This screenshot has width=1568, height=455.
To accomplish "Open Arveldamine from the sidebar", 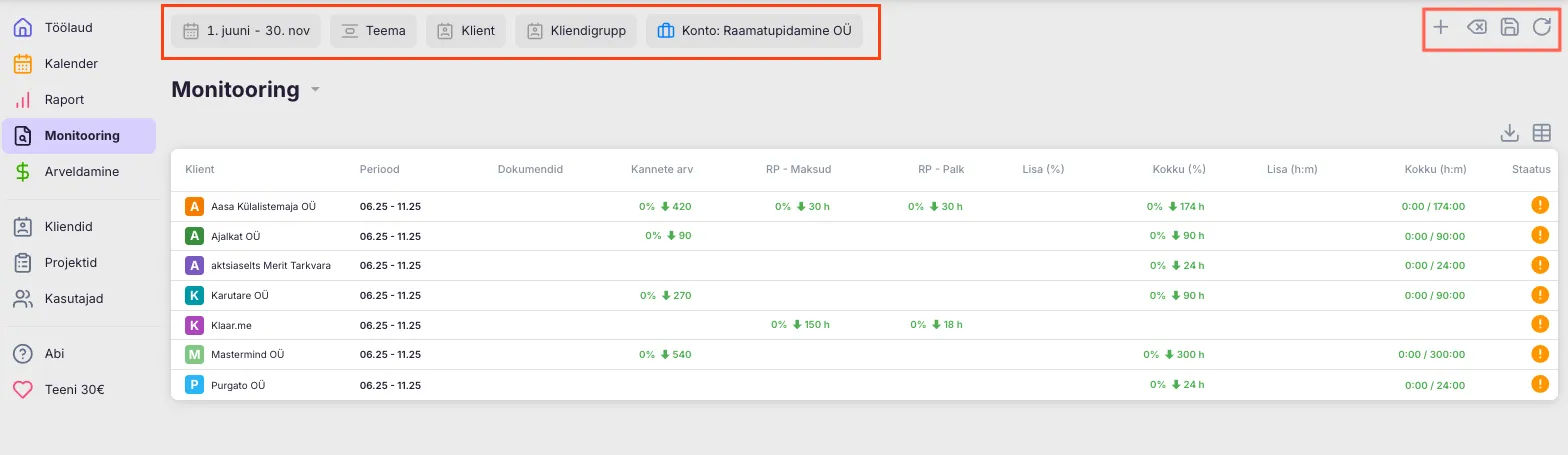I will click(x=81, y=172).
